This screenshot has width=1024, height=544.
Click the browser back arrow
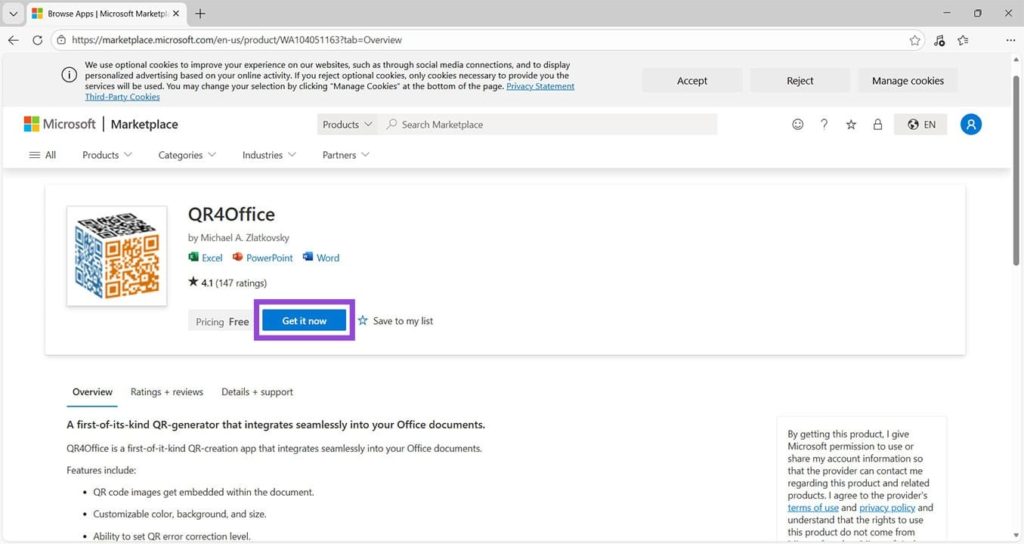[x=13, y=40]
